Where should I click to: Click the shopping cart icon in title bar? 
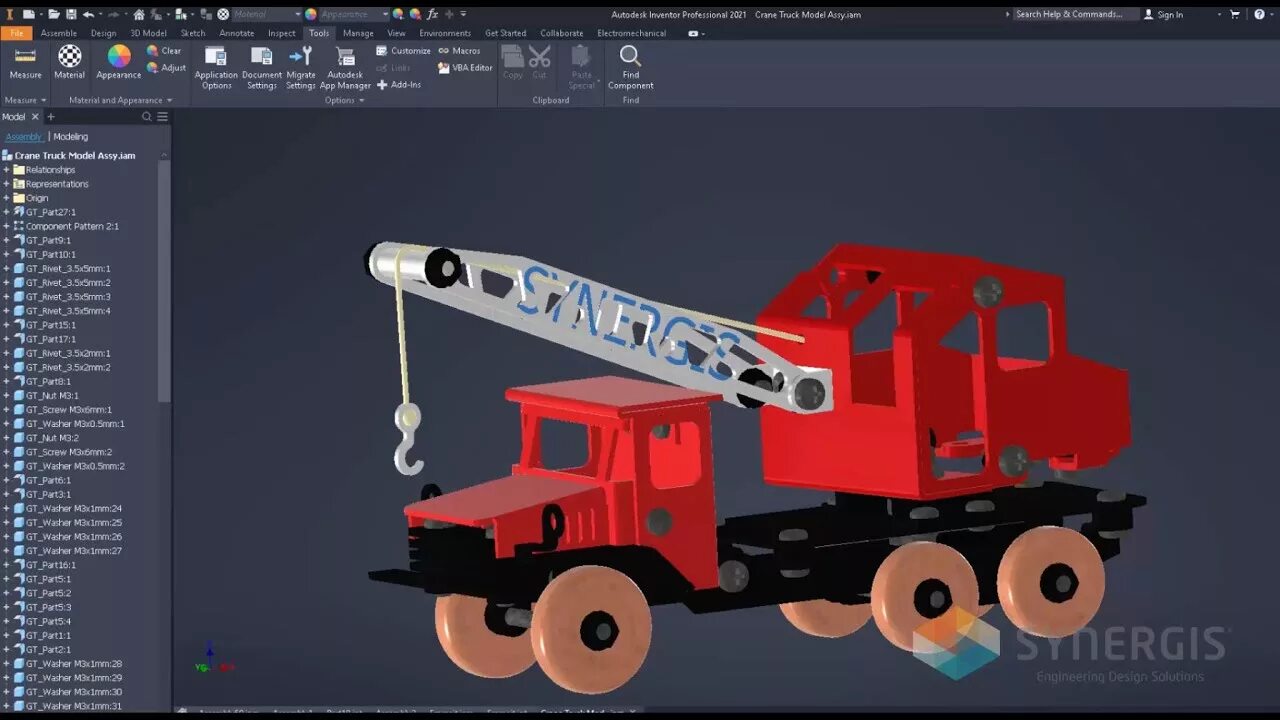pyautogui.click(x=1235, y=14)
